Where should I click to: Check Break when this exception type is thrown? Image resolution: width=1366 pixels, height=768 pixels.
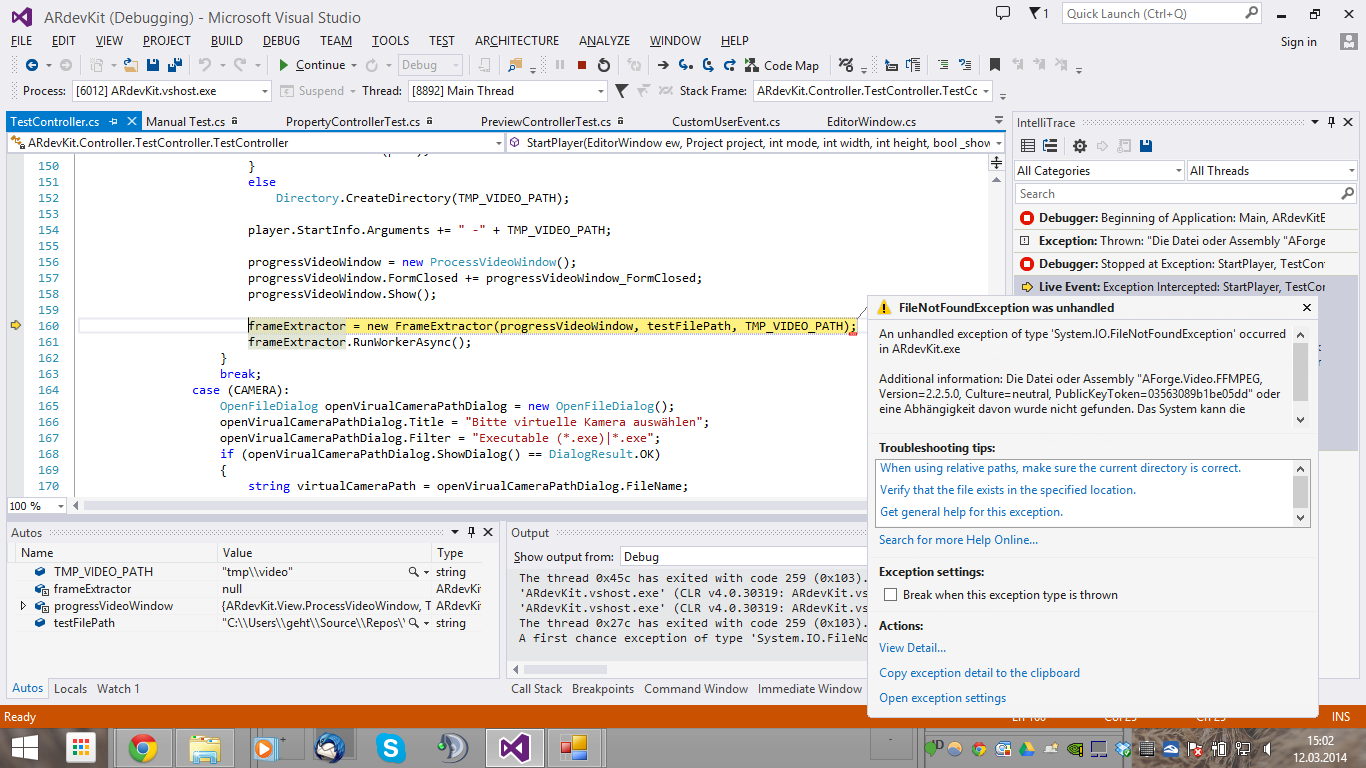click(891, 595)
